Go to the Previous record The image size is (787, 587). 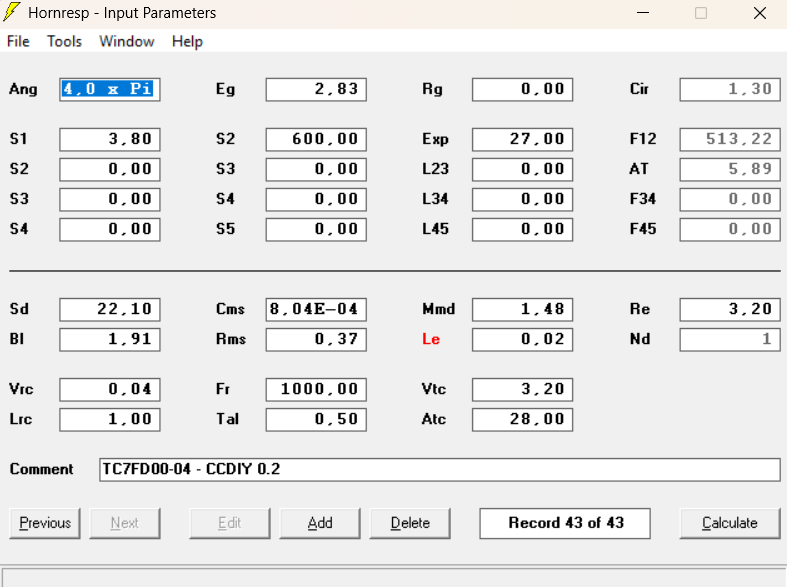45,523
